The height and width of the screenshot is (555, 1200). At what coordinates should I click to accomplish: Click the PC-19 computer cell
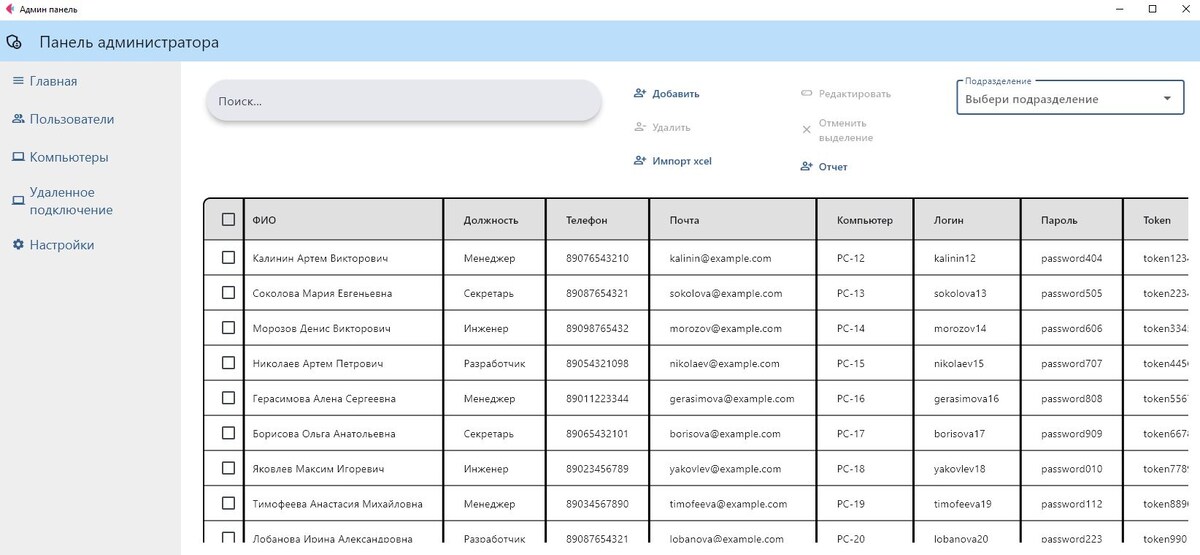850,504
